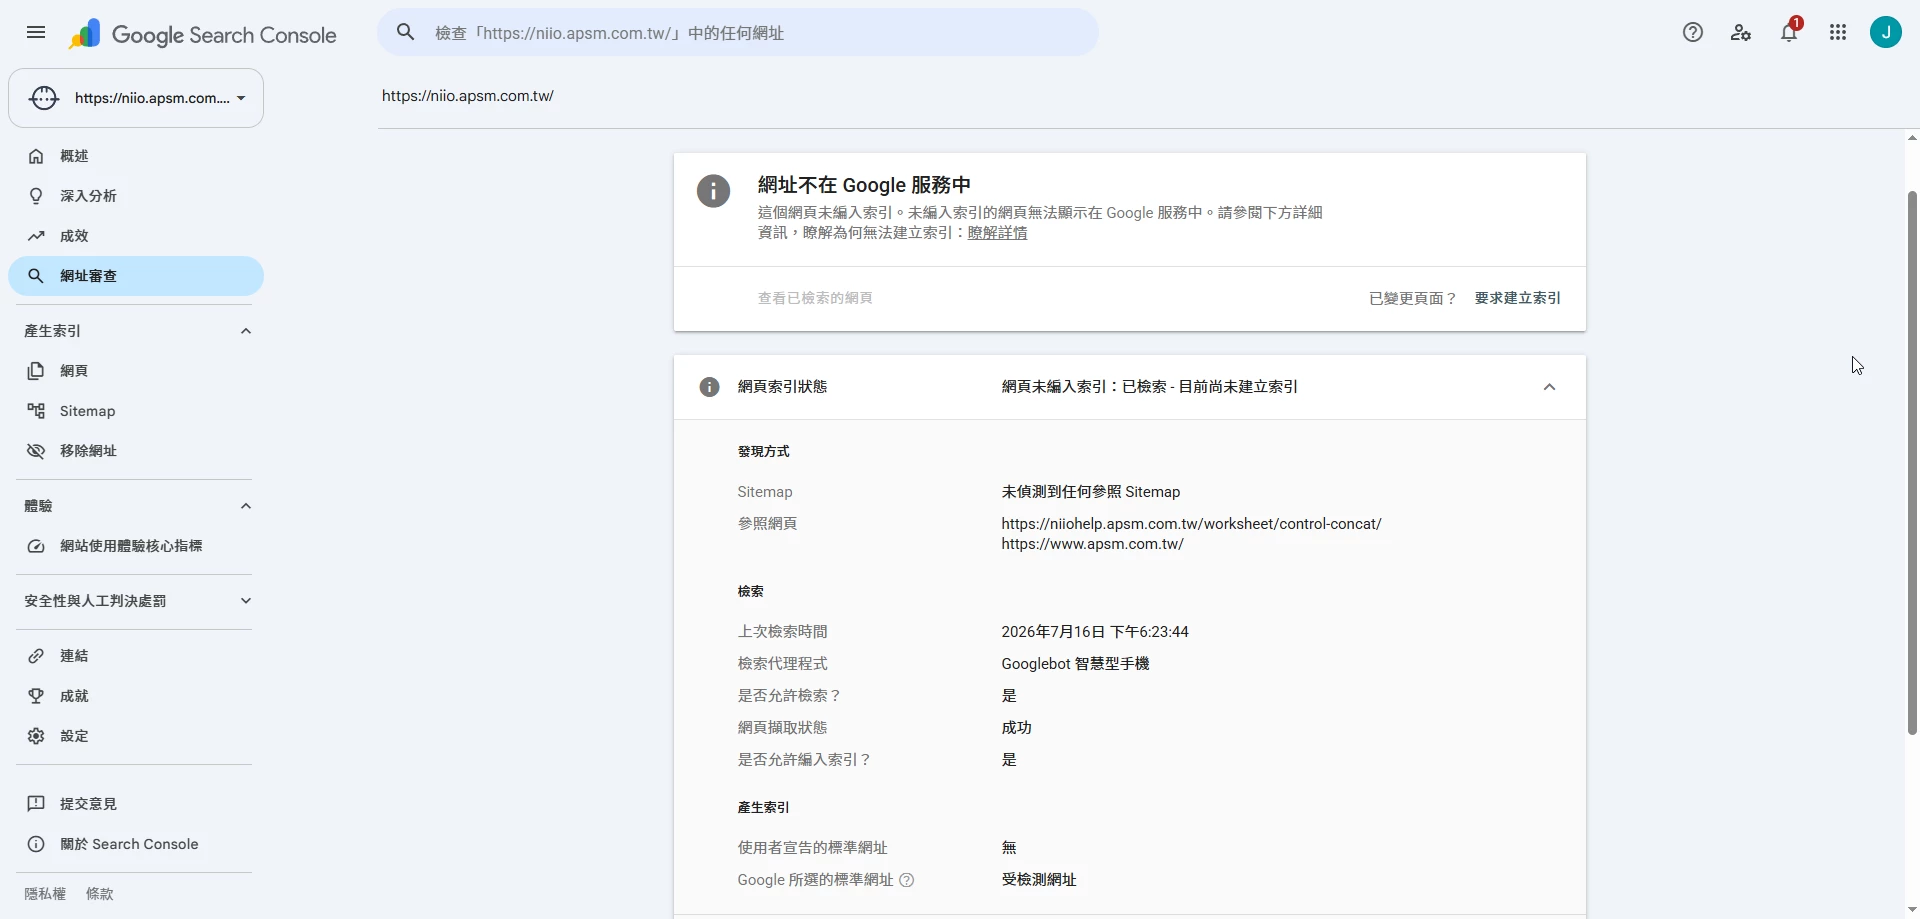Click the trend icon beside 成效

click(36, 236)
